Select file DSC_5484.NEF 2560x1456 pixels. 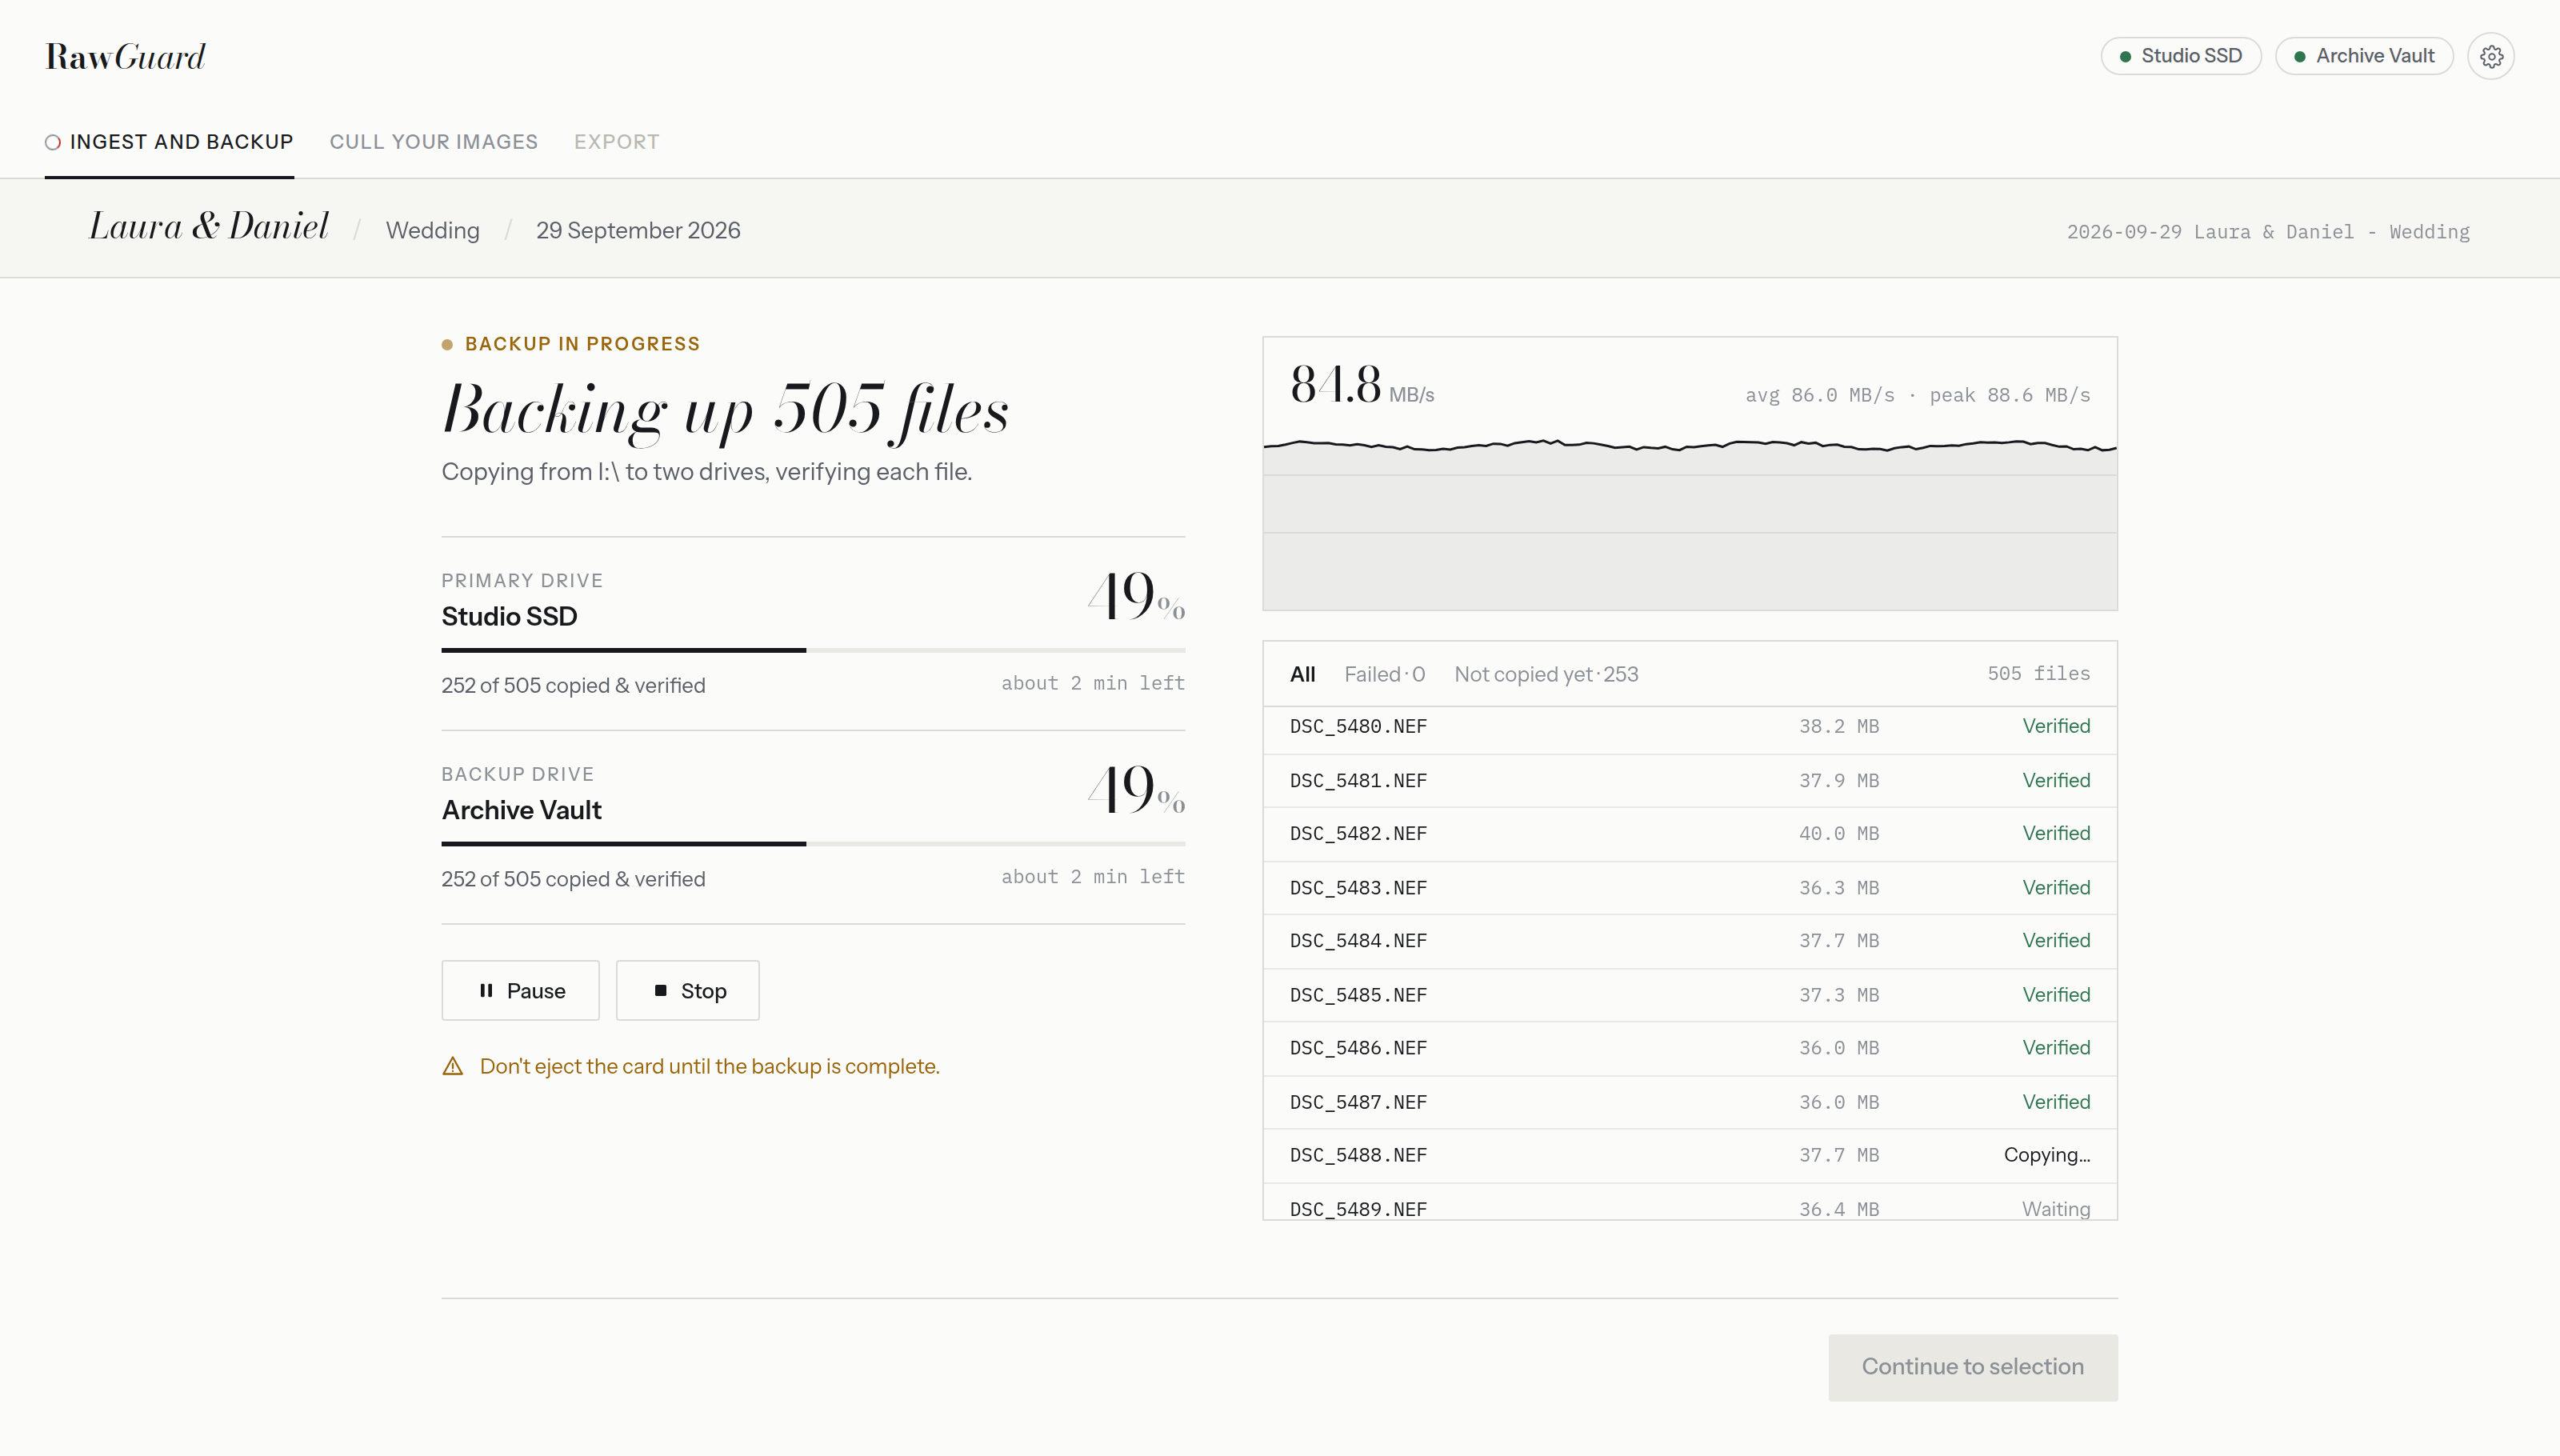point(1689,941)
